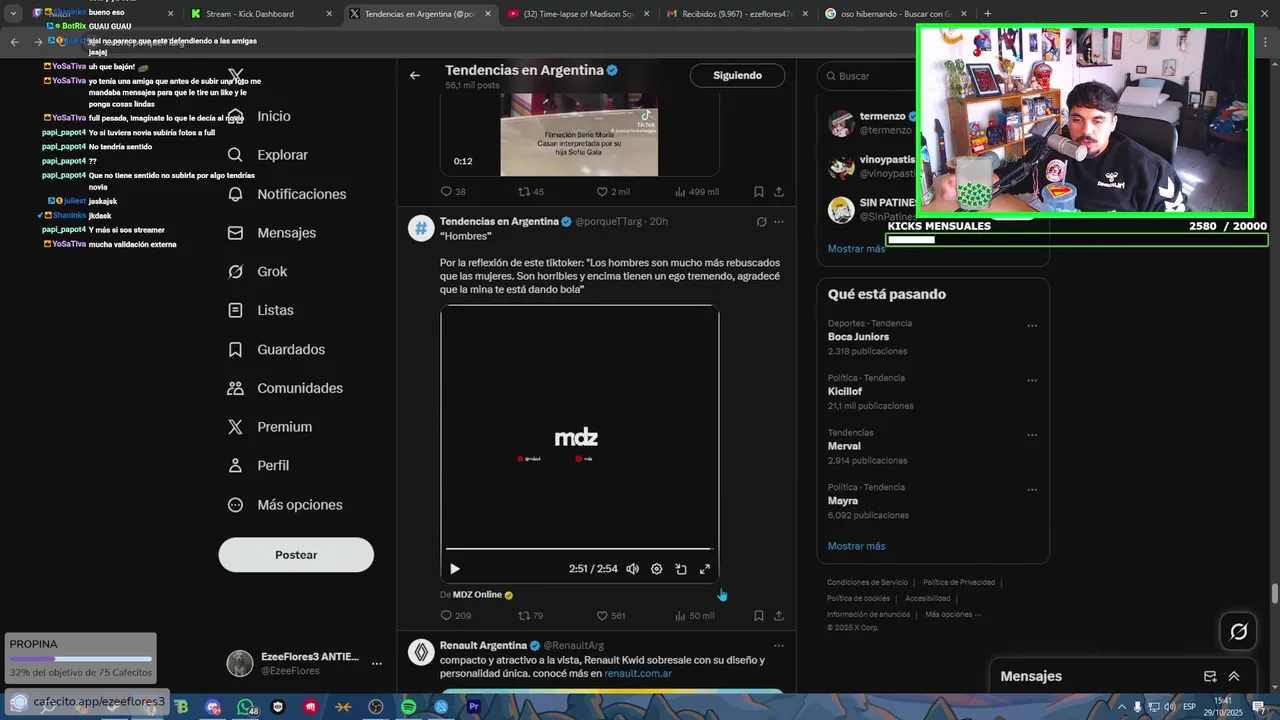
Task: Open Comunidades in sidebar
Action: (x=285, y=388)
